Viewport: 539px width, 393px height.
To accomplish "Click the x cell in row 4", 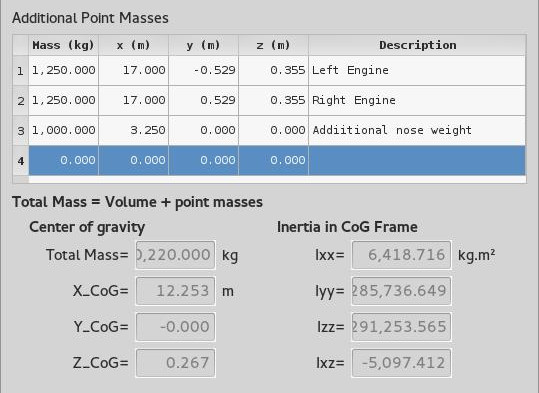I will click(134, 160).
